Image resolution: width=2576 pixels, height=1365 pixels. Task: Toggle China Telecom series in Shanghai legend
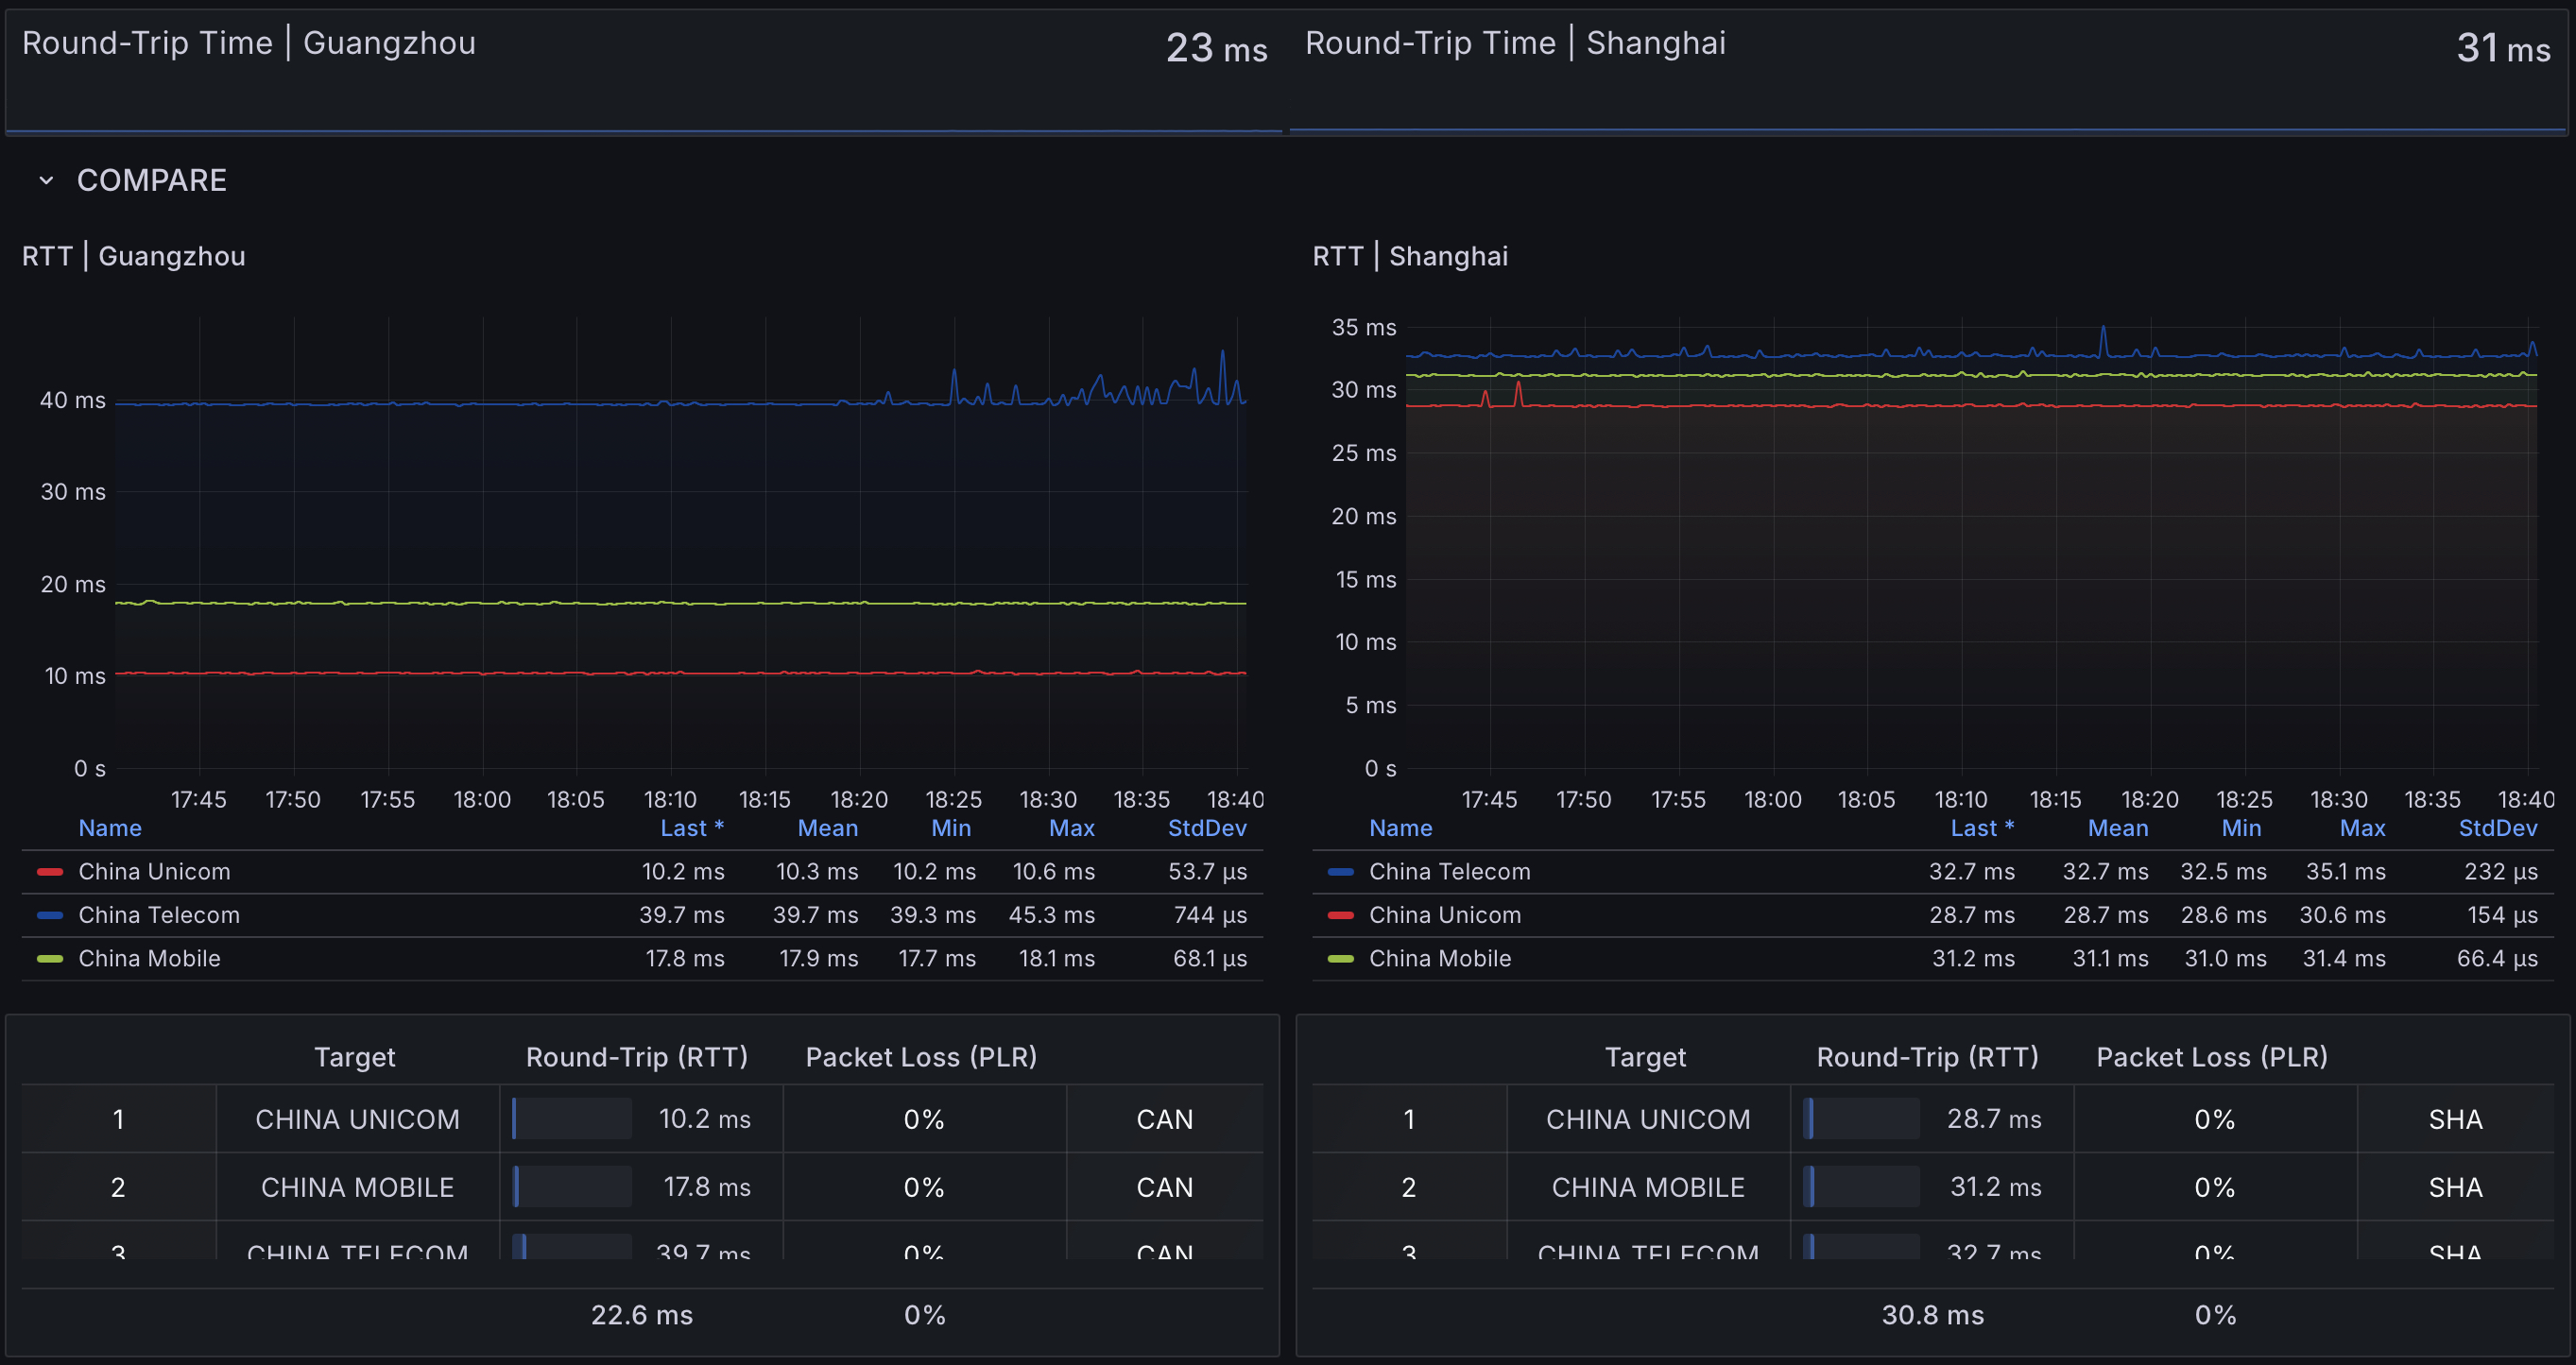tap(1449, 872)
